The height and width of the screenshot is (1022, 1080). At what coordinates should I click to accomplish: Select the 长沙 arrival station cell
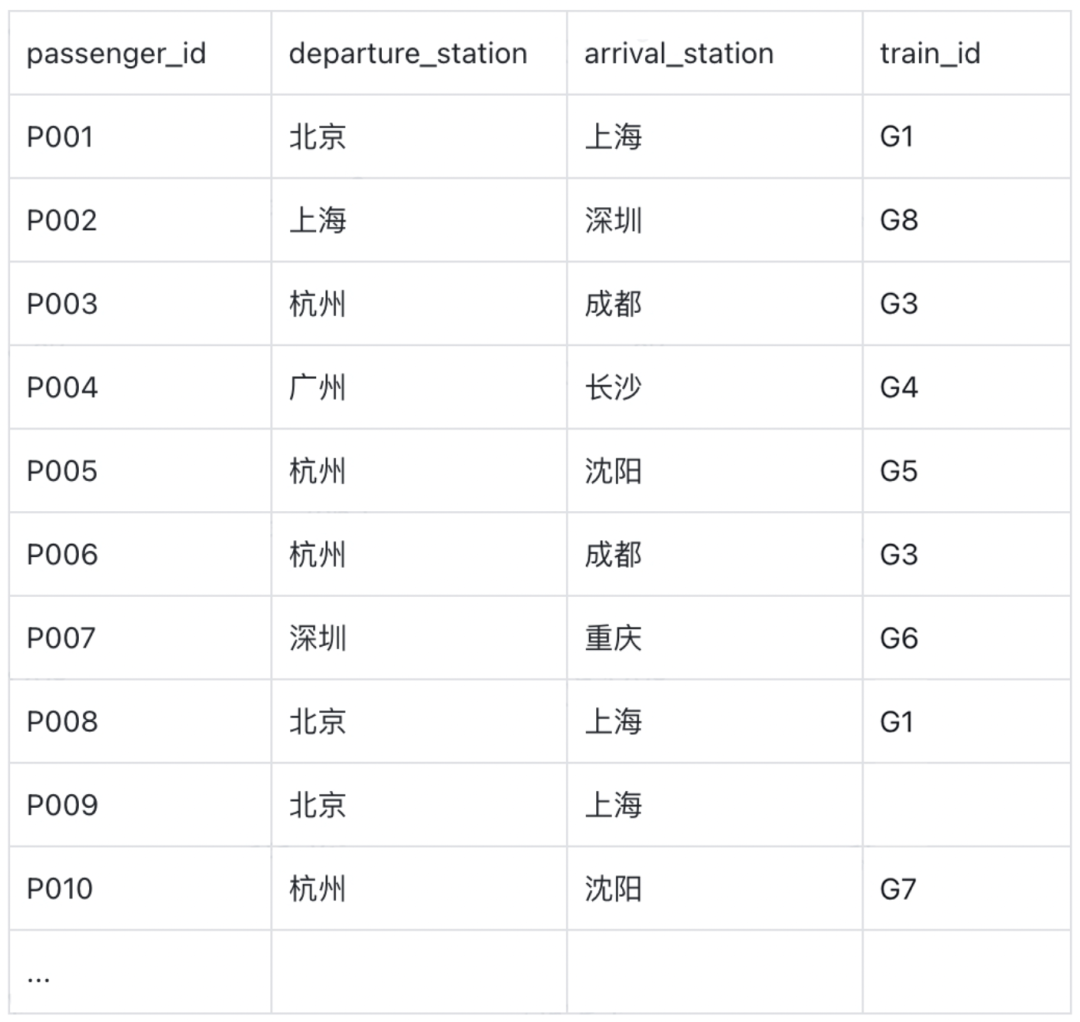(613, 388)
